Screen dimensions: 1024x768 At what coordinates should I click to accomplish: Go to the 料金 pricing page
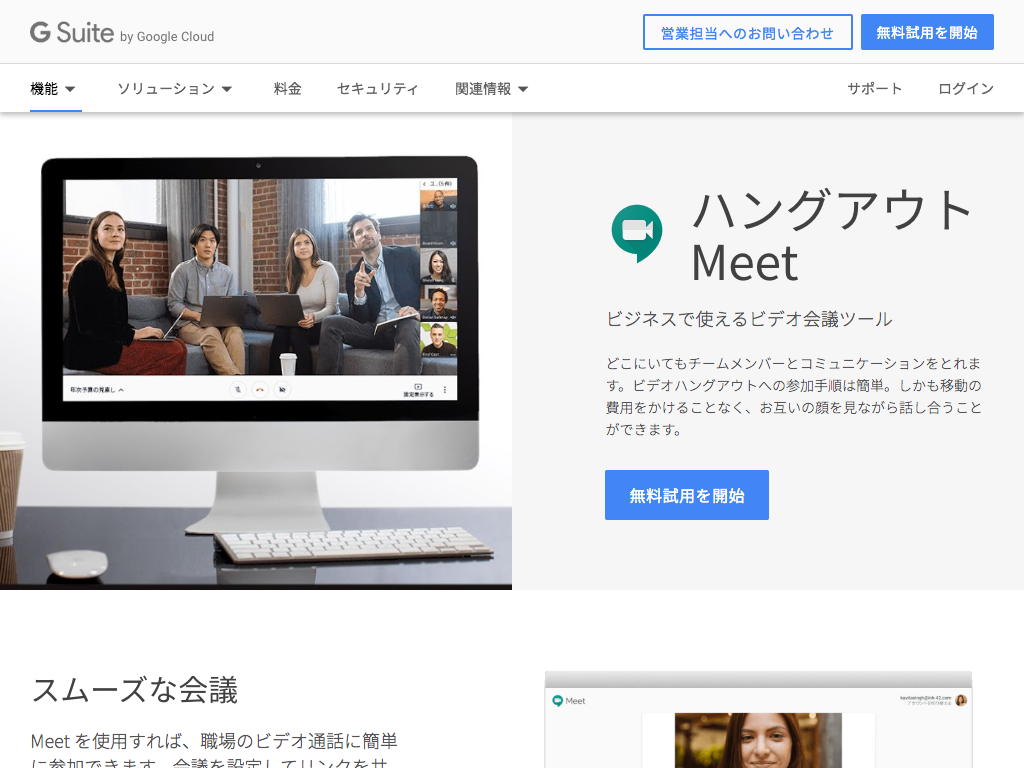[x=287, y=89]
